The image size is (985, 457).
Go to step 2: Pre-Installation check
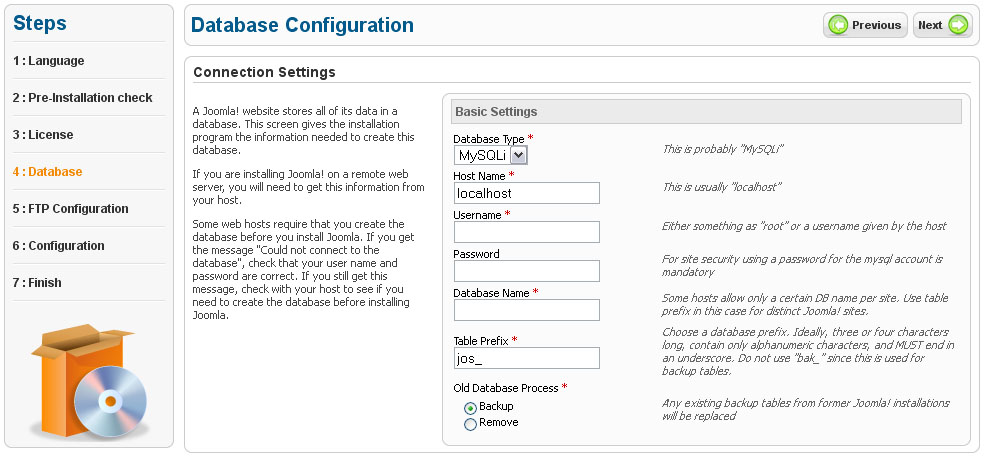(83, 98)
